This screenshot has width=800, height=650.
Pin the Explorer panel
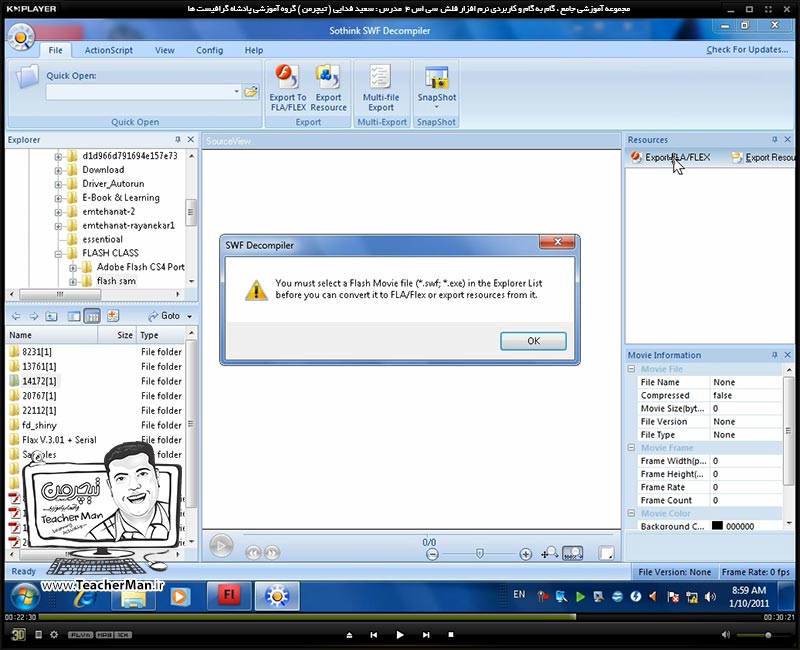pyautogui.click(x=178, y=139)
